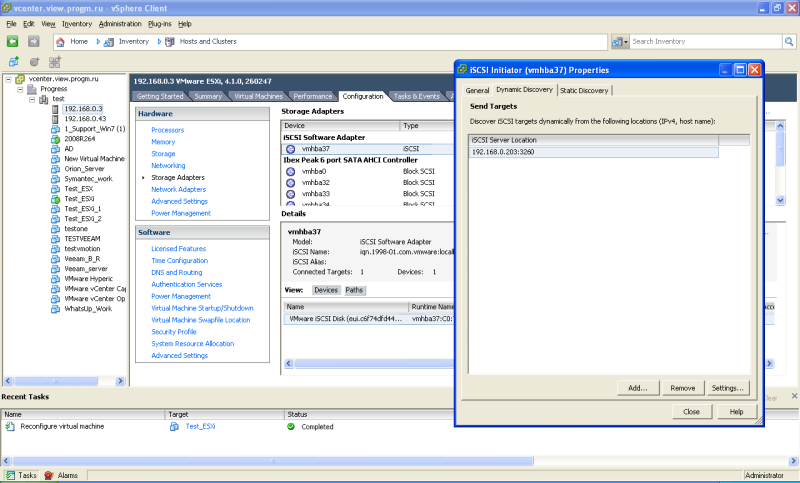Select server location 192.168.0.203:3260
Screen dimensions: 800x483
(x=593, y=152)
